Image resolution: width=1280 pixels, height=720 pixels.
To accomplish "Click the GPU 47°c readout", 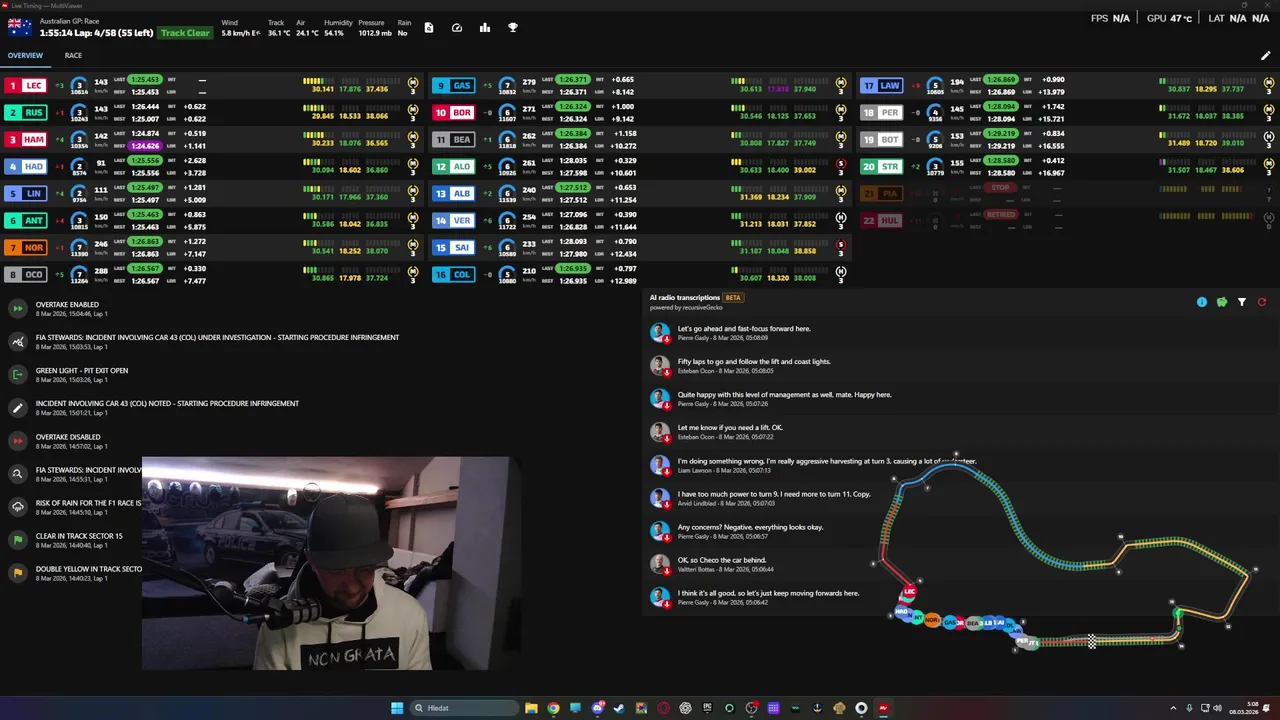I will coord(1169,18).
